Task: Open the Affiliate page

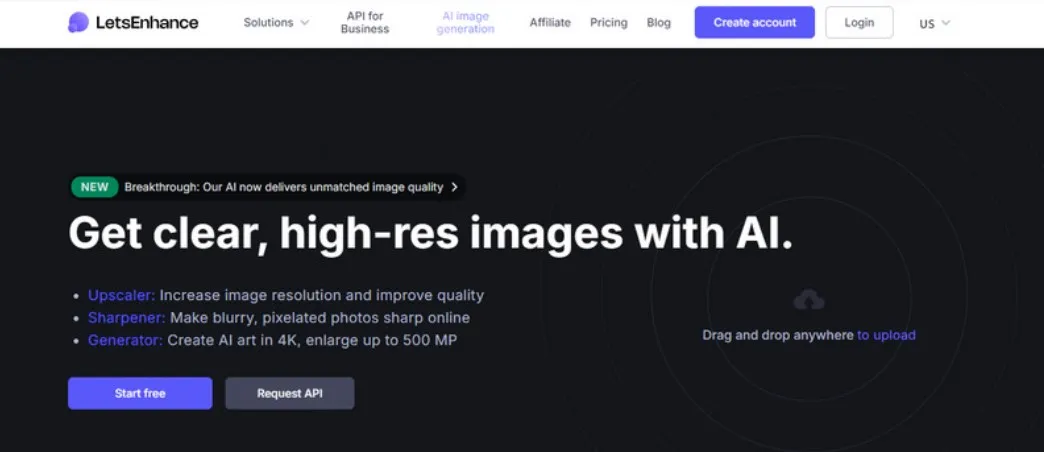Action: pyautogui.click(x=550, y=23)
